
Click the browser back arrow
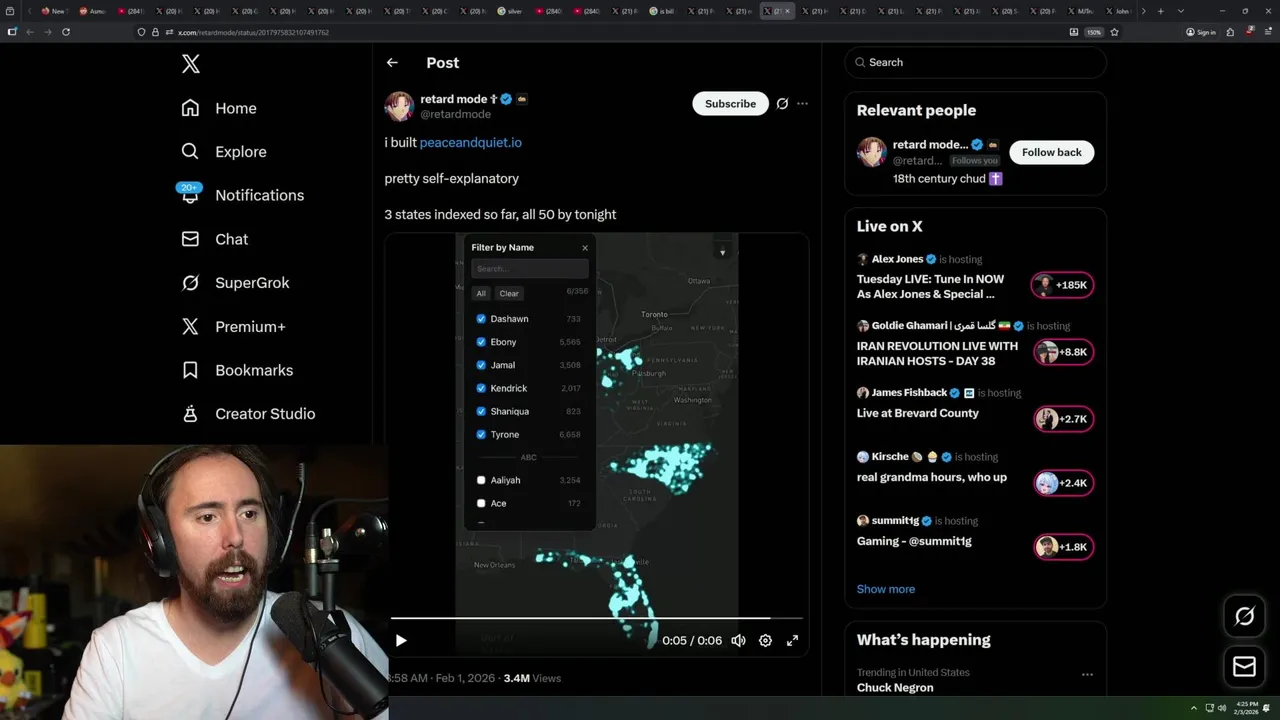tap(29, 32)
